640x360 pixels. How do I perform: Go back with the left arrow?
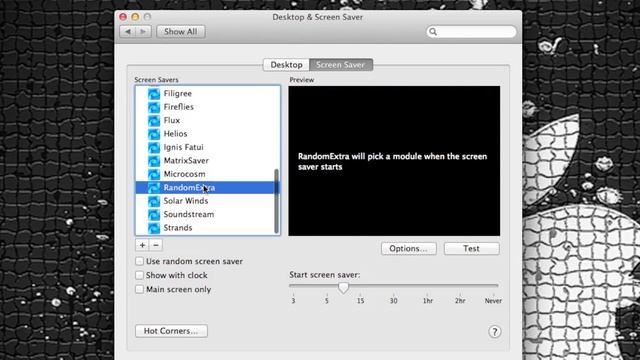[x=128, y=32]
